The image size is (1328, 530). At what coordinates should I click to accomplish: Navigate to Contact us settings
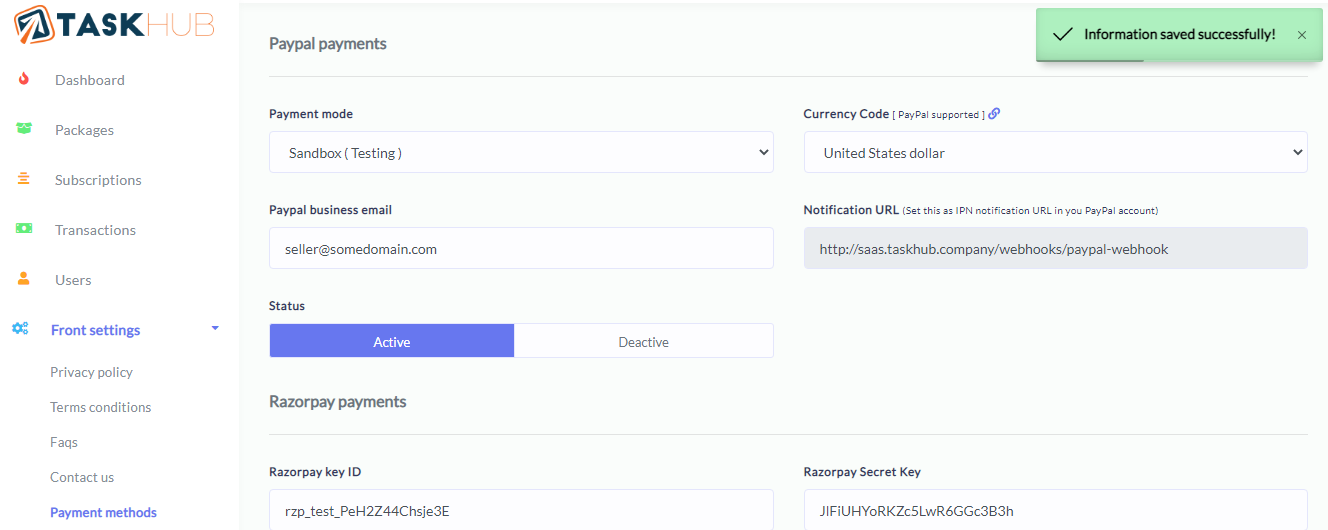82,477
